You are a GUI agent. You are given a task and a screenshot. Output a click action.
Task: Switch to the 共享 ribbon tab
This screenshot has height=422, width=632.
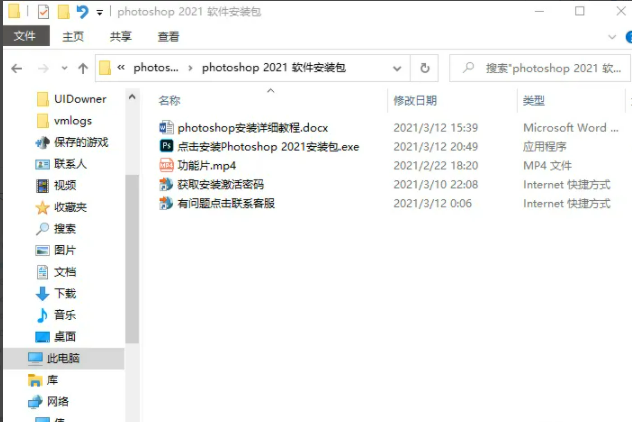pyautogui.click(x=121, y=37)
